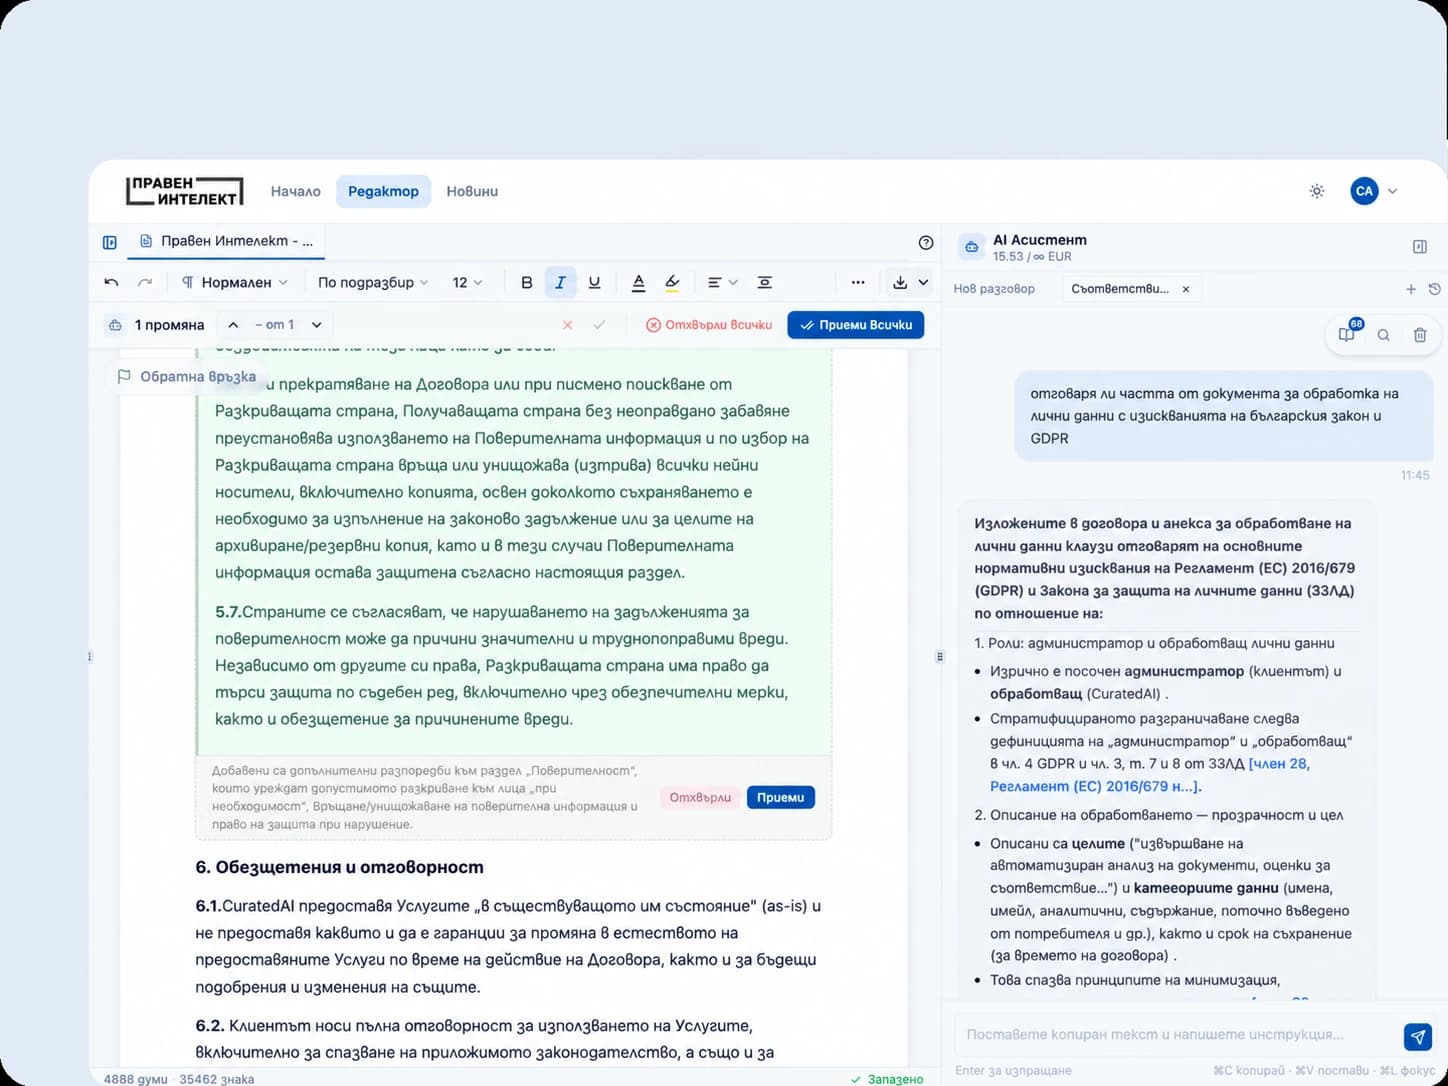The height and width of the screenshot is (1086, 1448).
Task: Open the highlight color tool
Action: 672,283
